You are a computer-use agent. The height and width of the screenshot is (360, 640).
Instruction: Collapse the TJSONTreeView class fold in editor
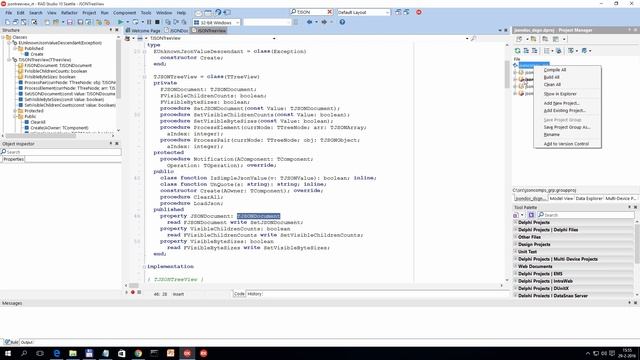[144, 77]
